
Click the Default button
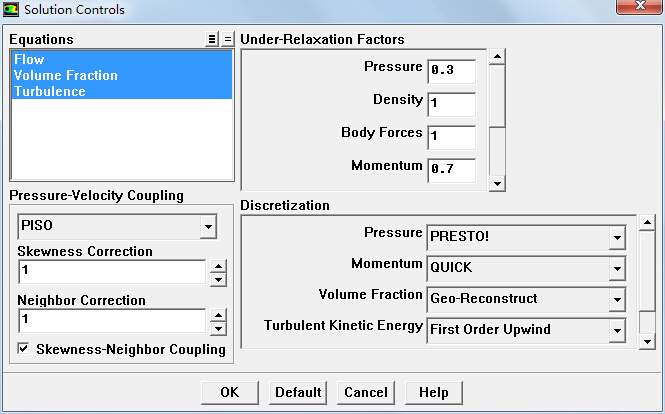click(x=298, y=392)
